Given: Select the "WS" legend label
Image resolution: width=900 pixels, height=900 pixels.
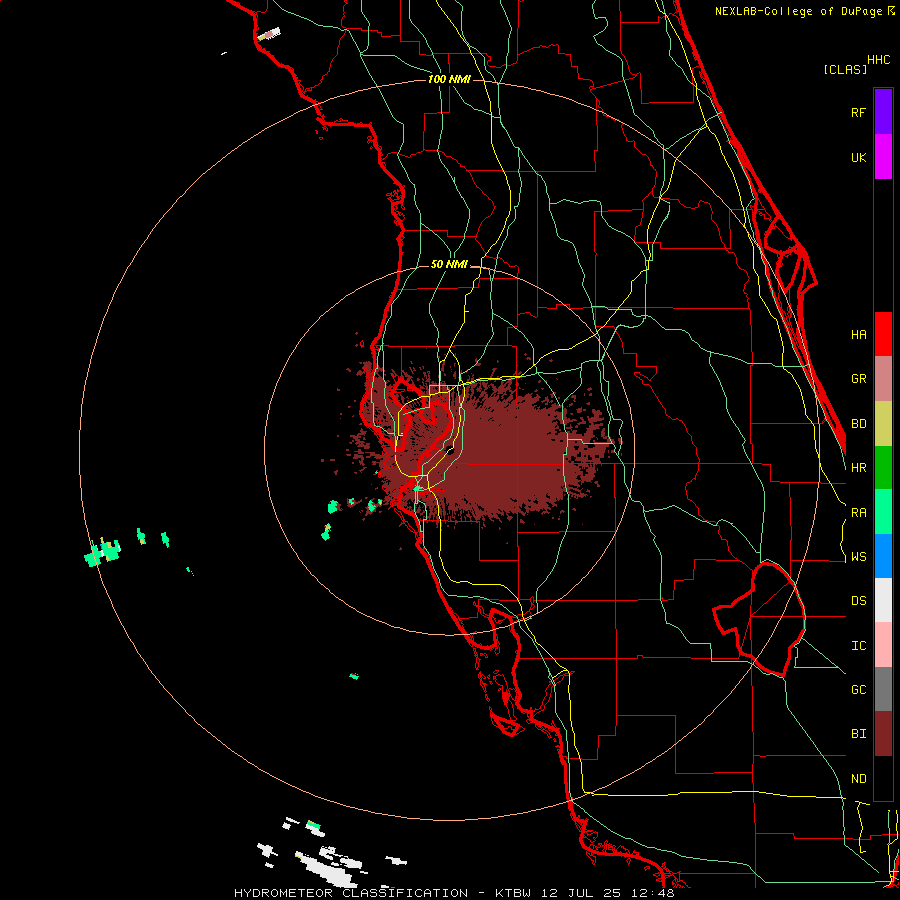Looking at the screenshot, I should tap(858, 557).
